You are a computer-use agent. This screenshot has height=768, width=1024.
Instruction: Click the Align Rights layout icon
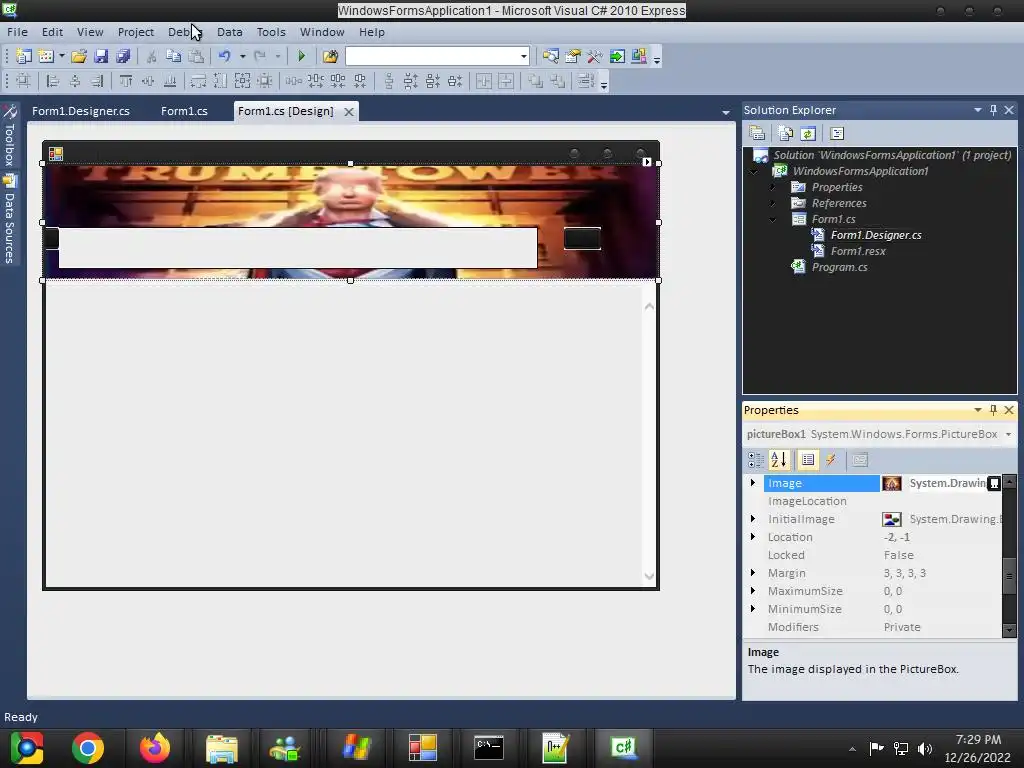(x=97, y=81)
